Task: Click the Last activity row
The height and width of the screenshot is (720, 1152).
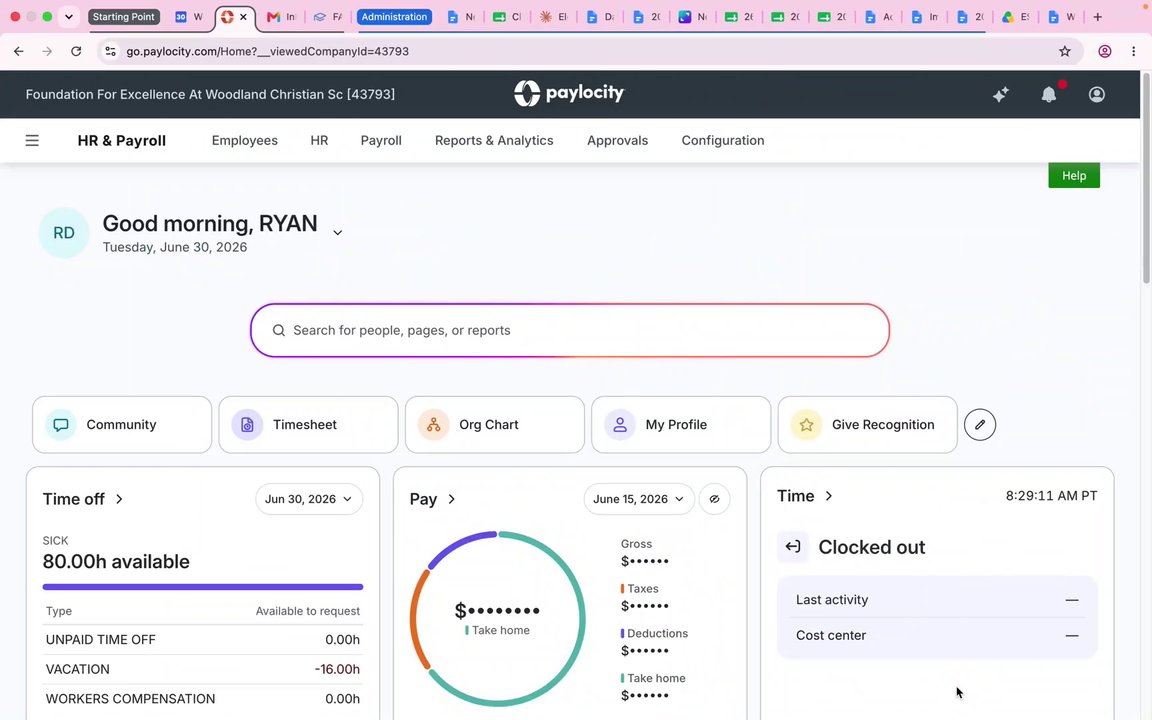Action: (937, 600)
